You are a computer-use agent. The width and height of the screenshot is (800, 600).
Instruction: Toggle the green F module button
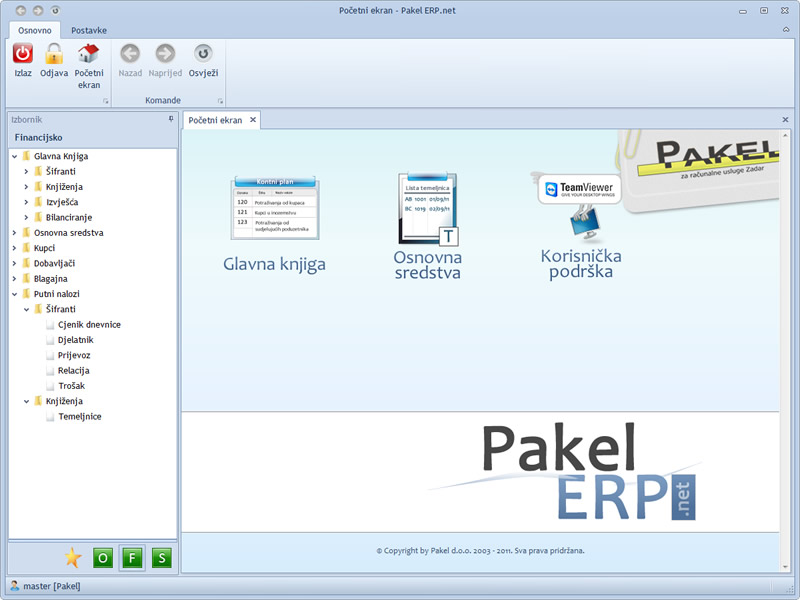point(132,558)
